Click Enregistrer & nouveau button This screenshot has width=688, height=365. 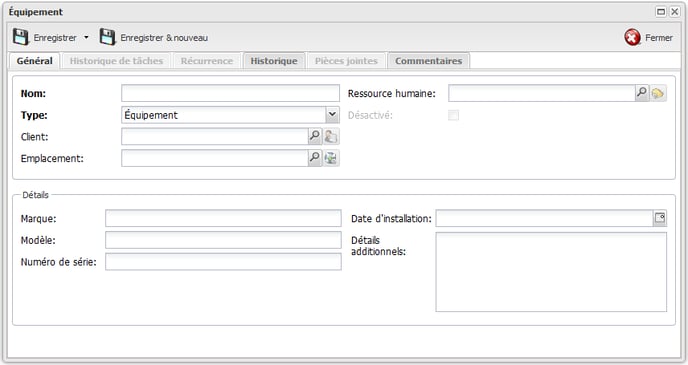tap(154, 38)
